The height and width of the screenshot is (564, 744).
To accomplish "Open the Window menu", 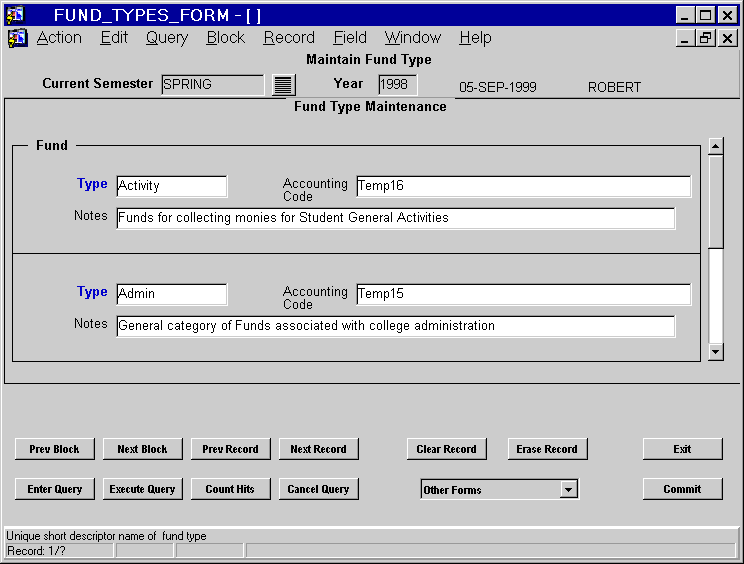I will point(412,37).
